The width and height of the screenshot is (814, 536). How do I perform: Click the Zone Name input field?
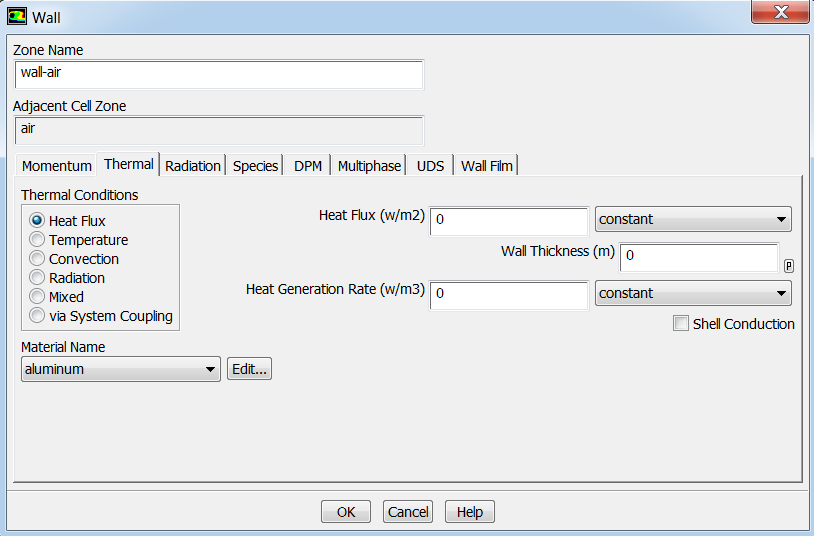[x=219, y=74]
